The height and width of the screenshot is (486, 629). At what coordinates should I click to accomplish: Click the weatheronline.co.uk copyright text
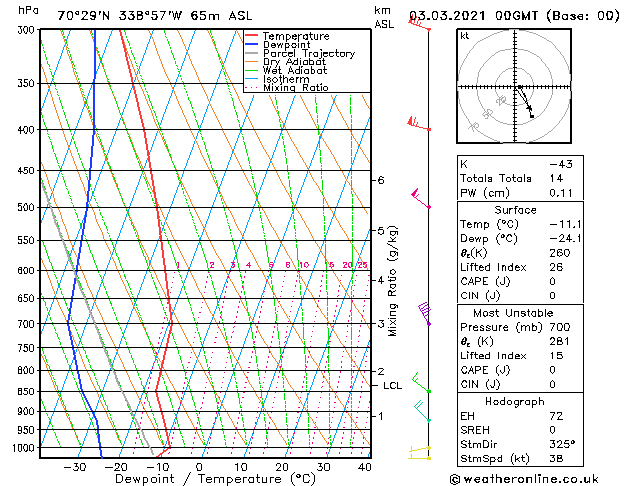click(x=524, y=479)
